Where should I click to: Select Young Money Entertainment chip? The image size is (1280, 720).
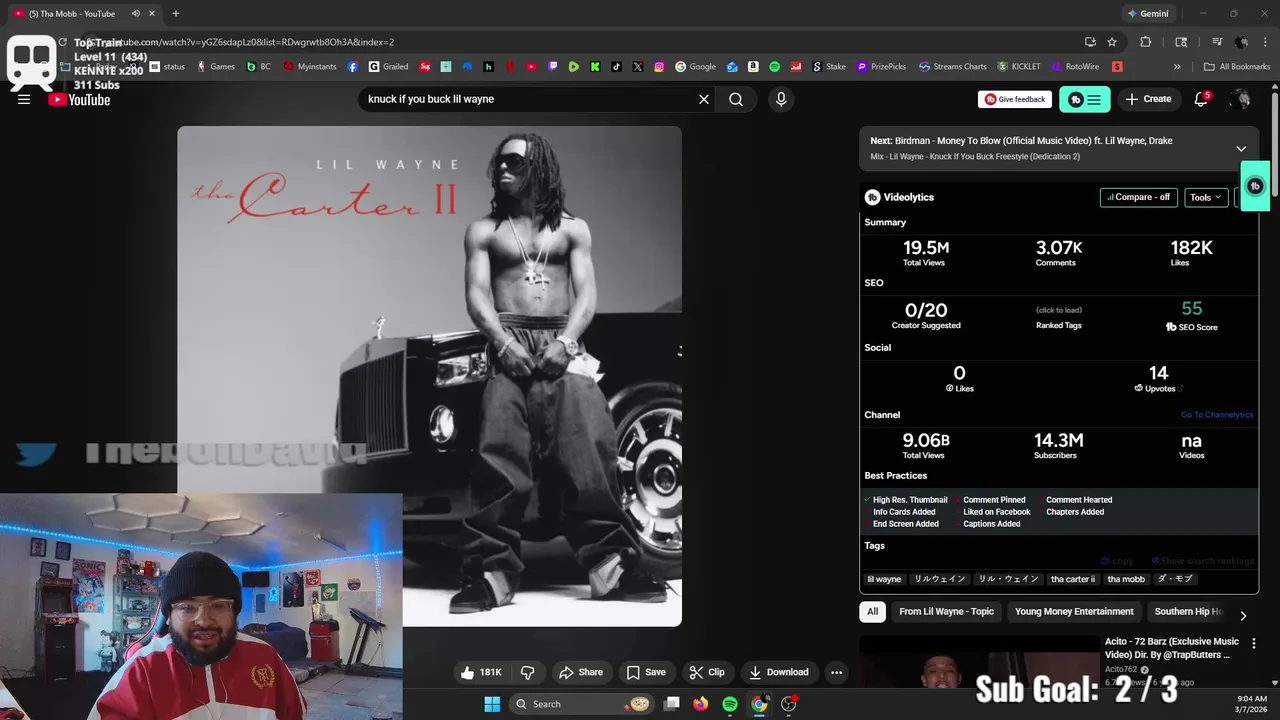tap(1074, 611)
